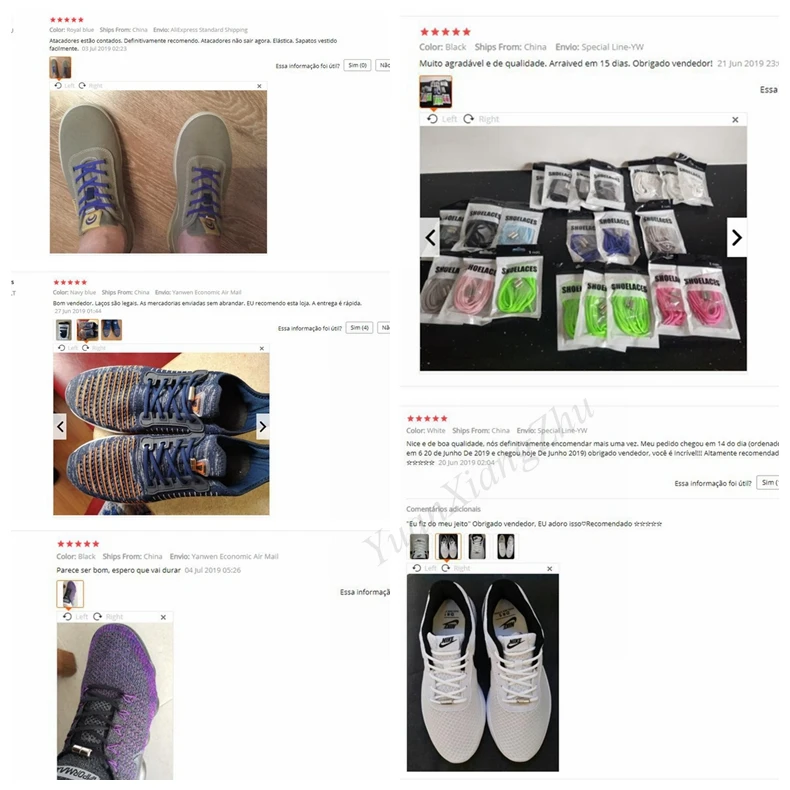Select purple sneaker review thumbnail
Image resolution: width=790 pixels, height=790 pixels.
pos(70,594)
